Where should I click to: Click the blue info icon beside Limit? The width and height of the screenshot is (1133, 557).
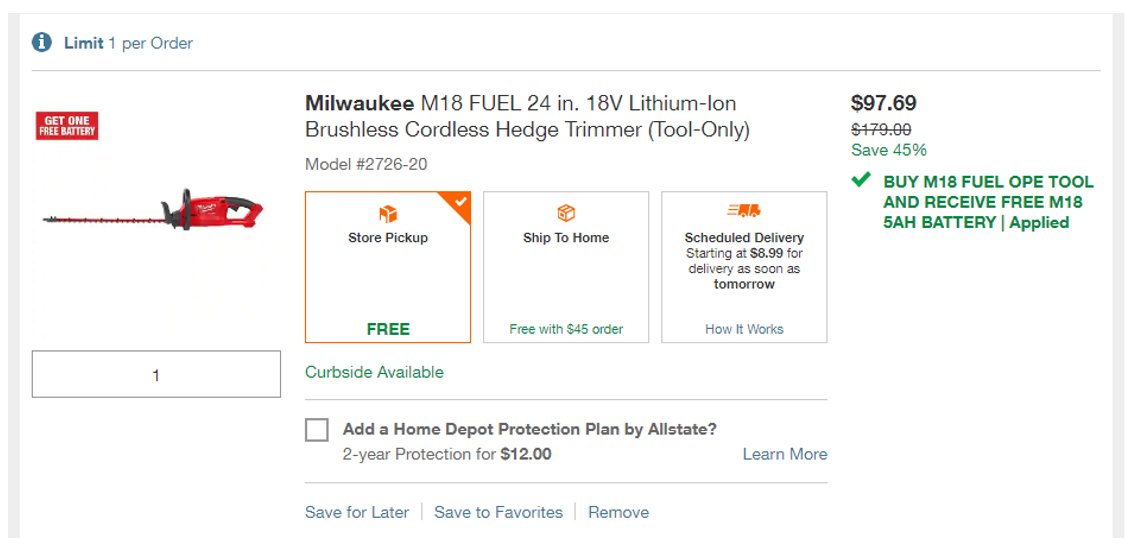click(42, 43)
